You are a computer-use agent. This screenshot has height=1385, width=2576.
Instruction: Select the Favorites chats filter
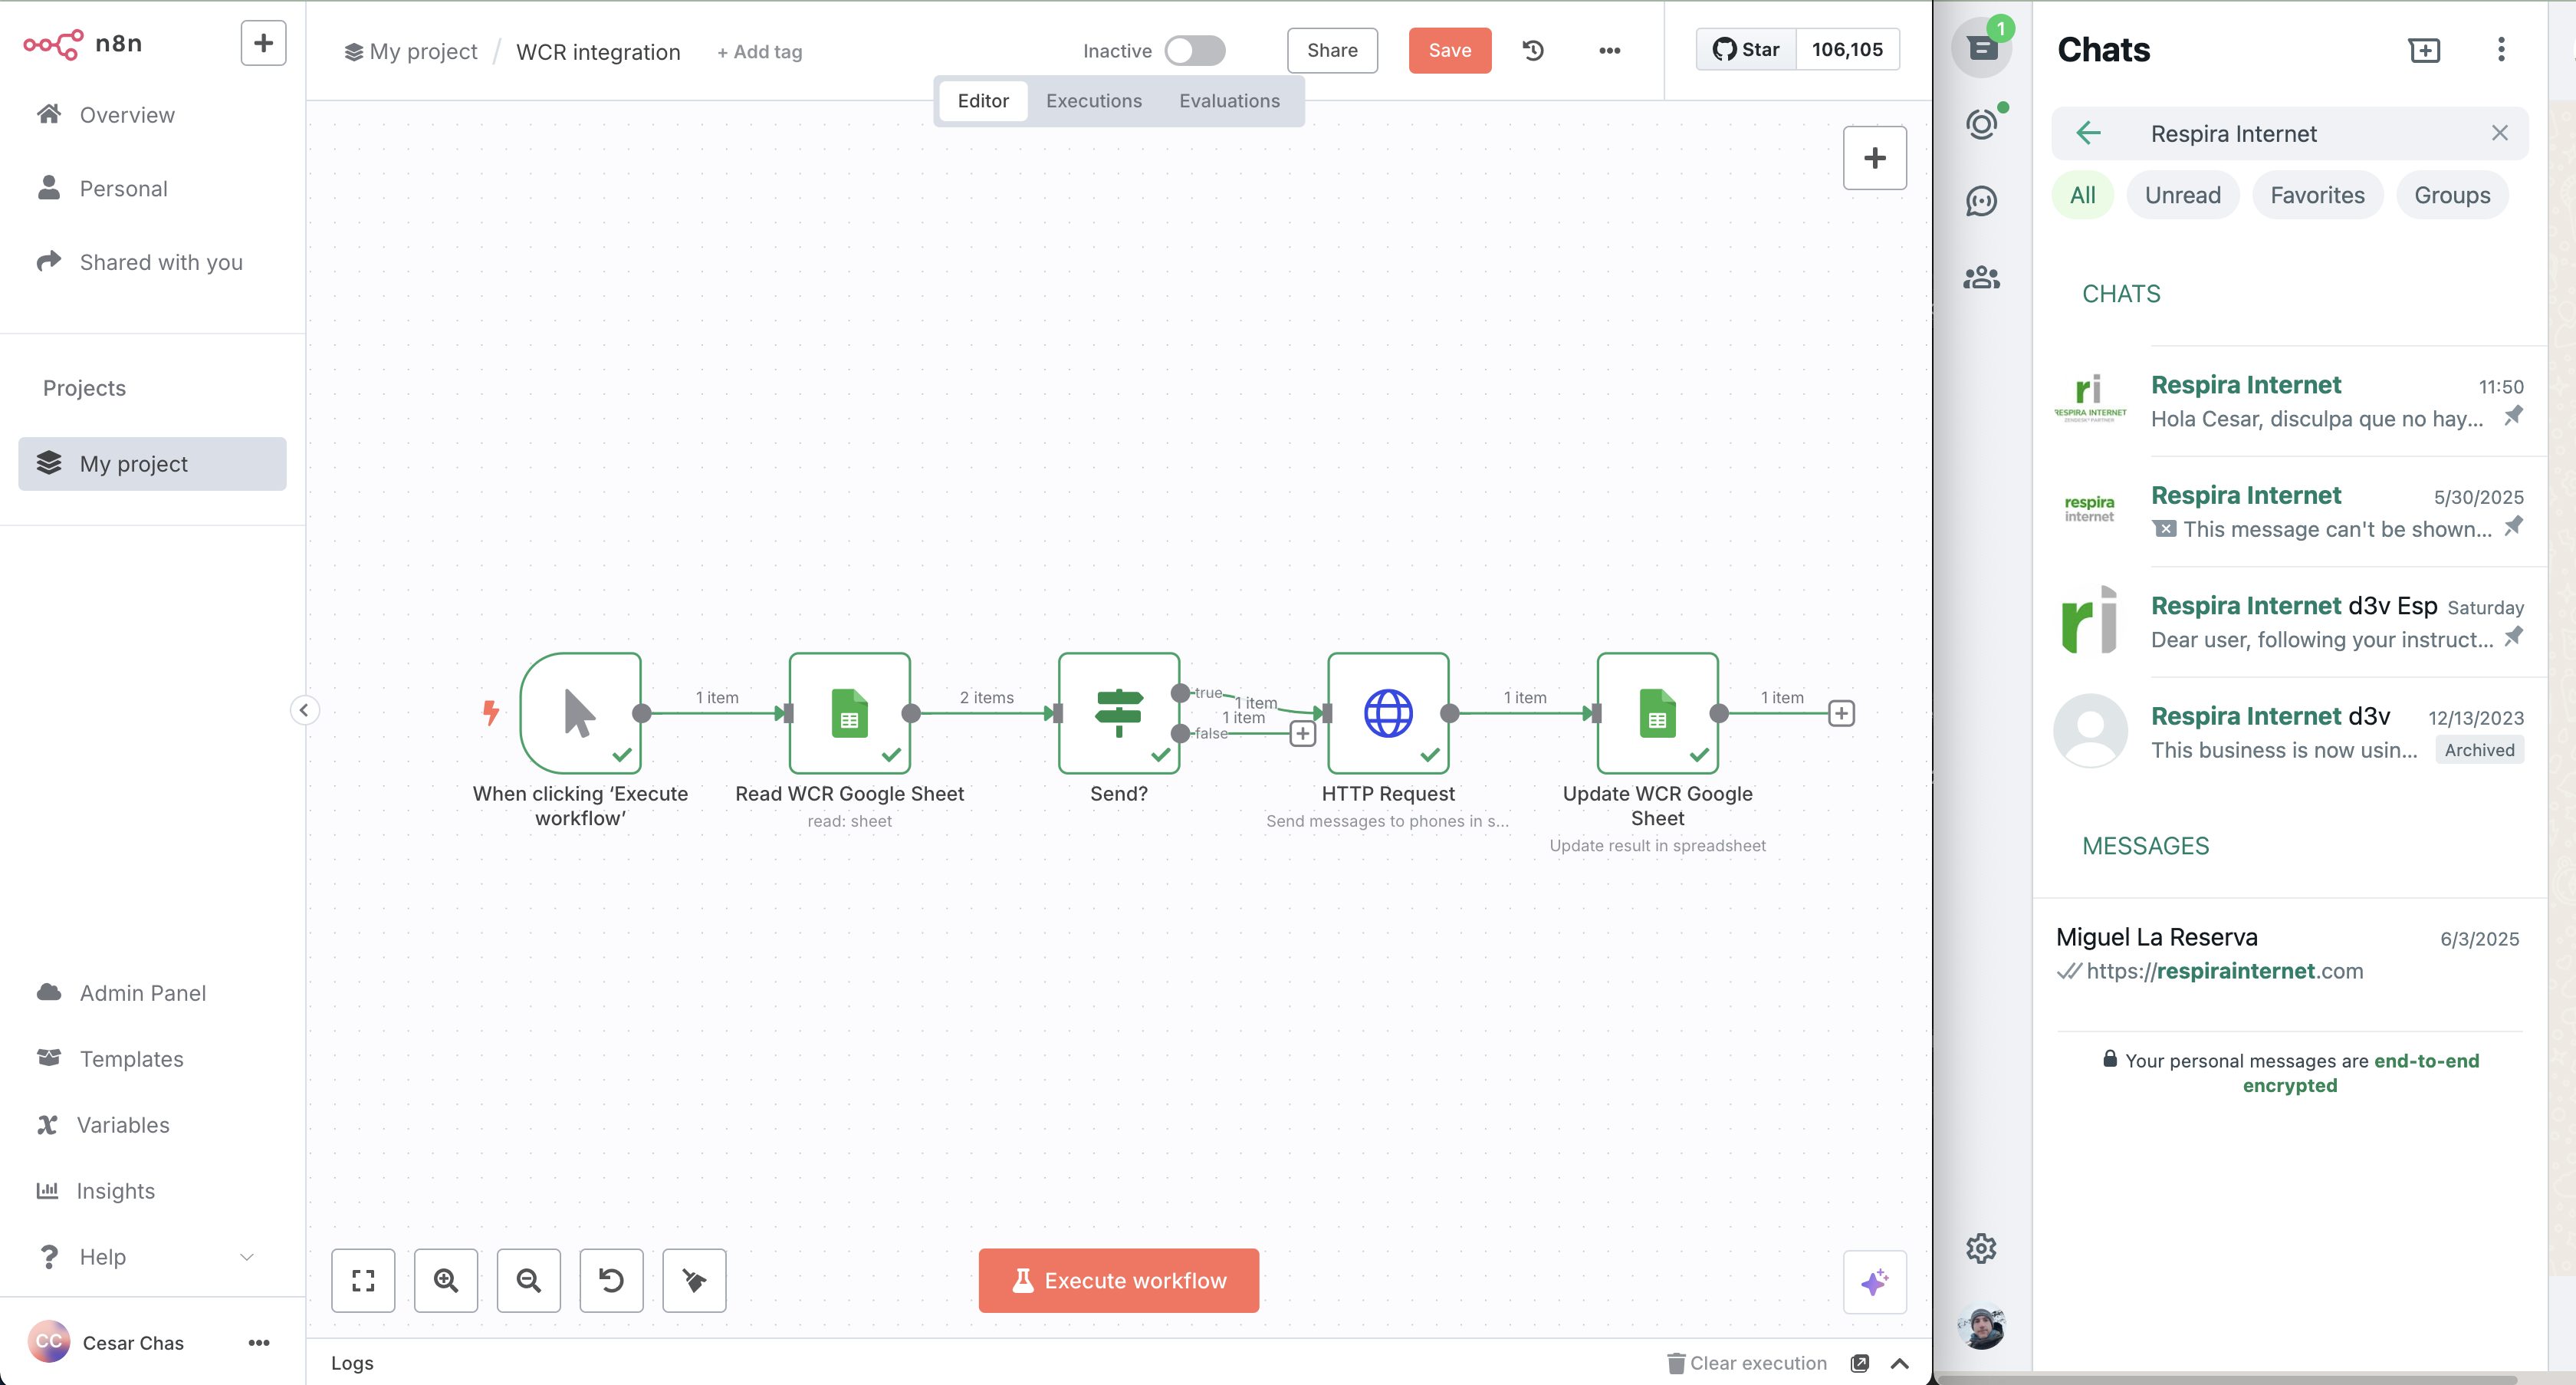click(x=2316, y=195)
